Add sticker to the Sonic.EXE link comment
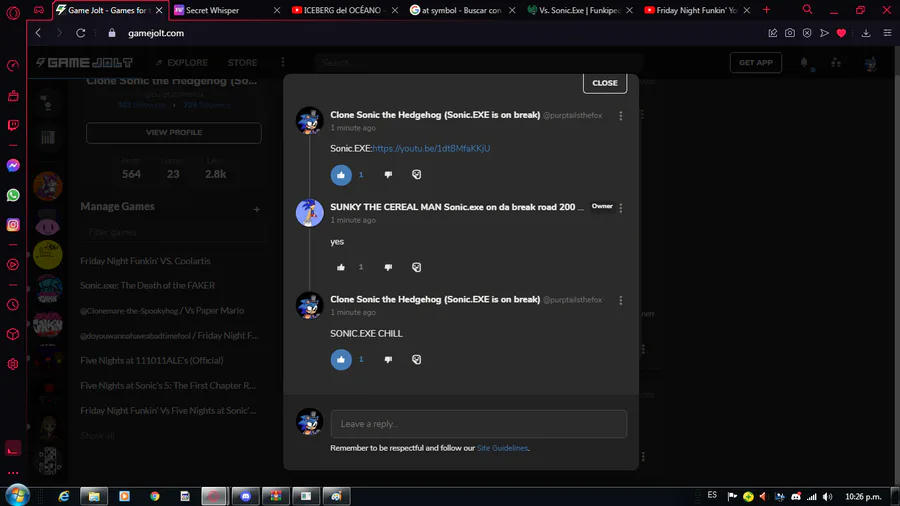Image resolution: width=900 pixels, height=506 pixels. (417, 174)
